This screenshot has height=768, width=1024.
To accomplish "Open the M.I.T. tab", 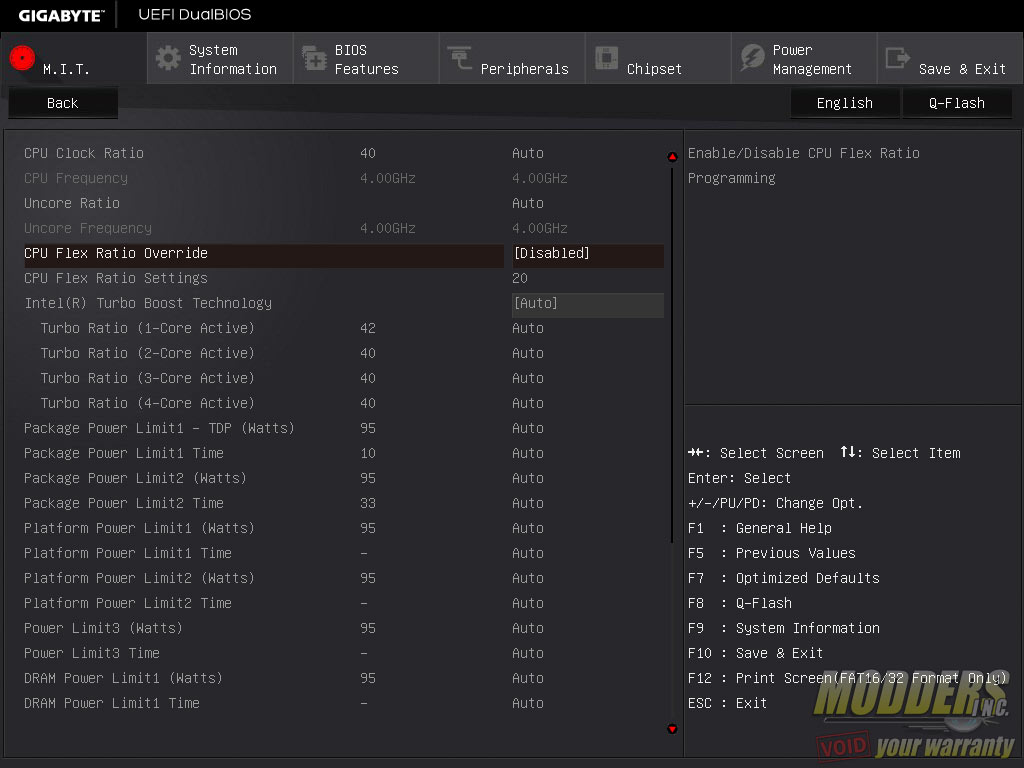I will pyautogui.click(x=74, y=59).
